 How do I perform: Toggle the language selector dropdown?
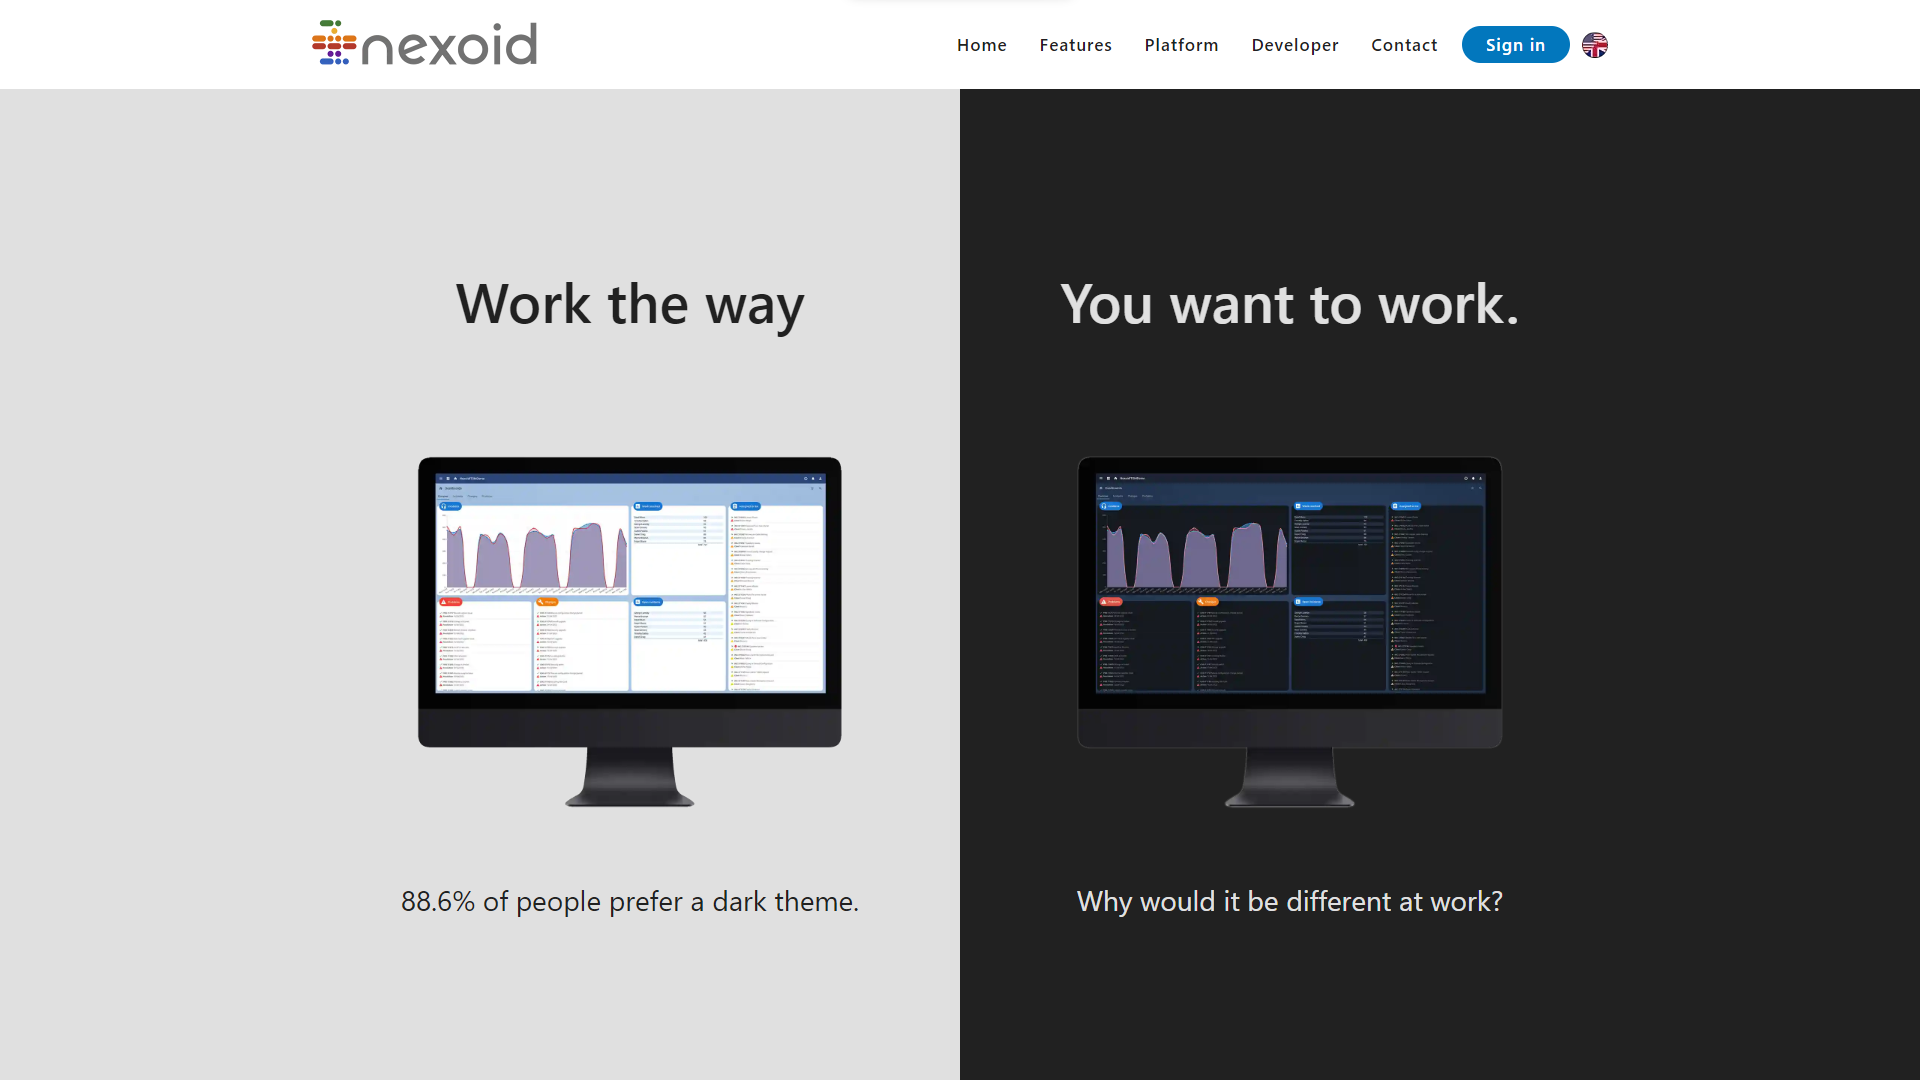point(1597,45)
